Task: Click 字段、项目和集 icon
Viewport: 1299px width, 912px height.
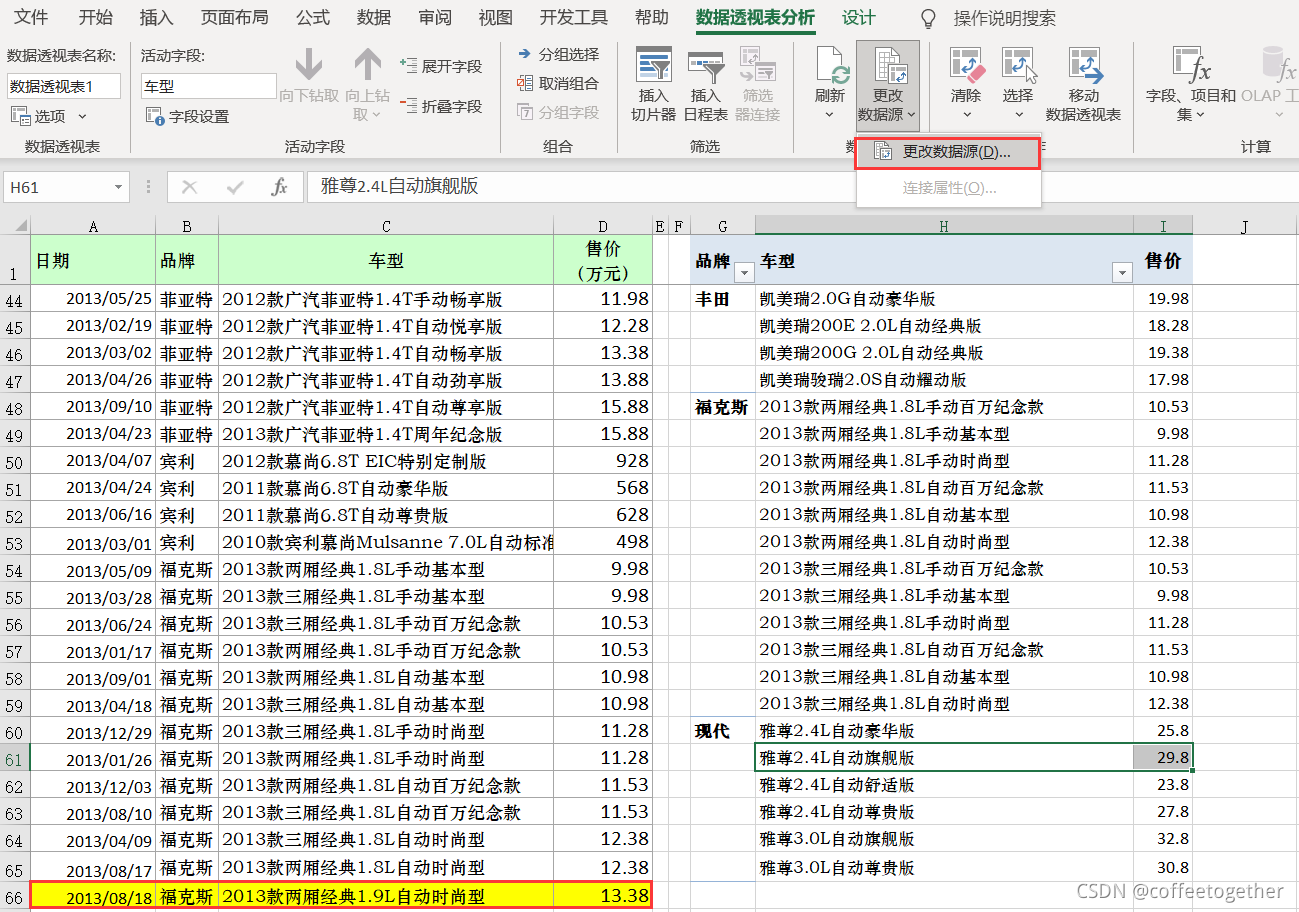Action: click(1191, 66)
